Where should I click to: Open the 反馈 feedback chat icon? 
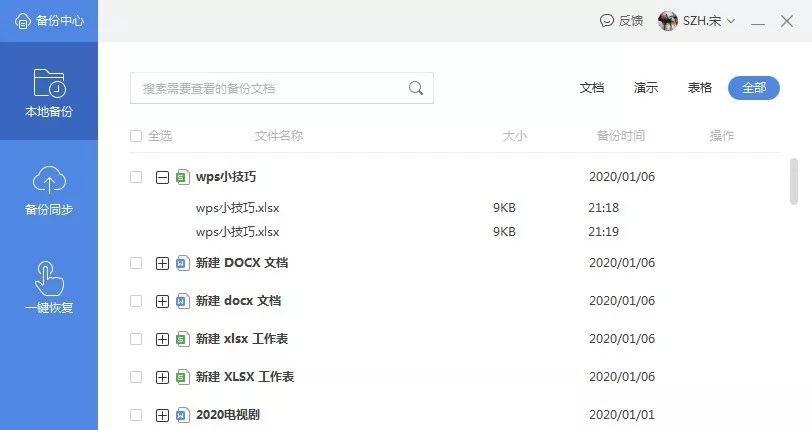606,21
